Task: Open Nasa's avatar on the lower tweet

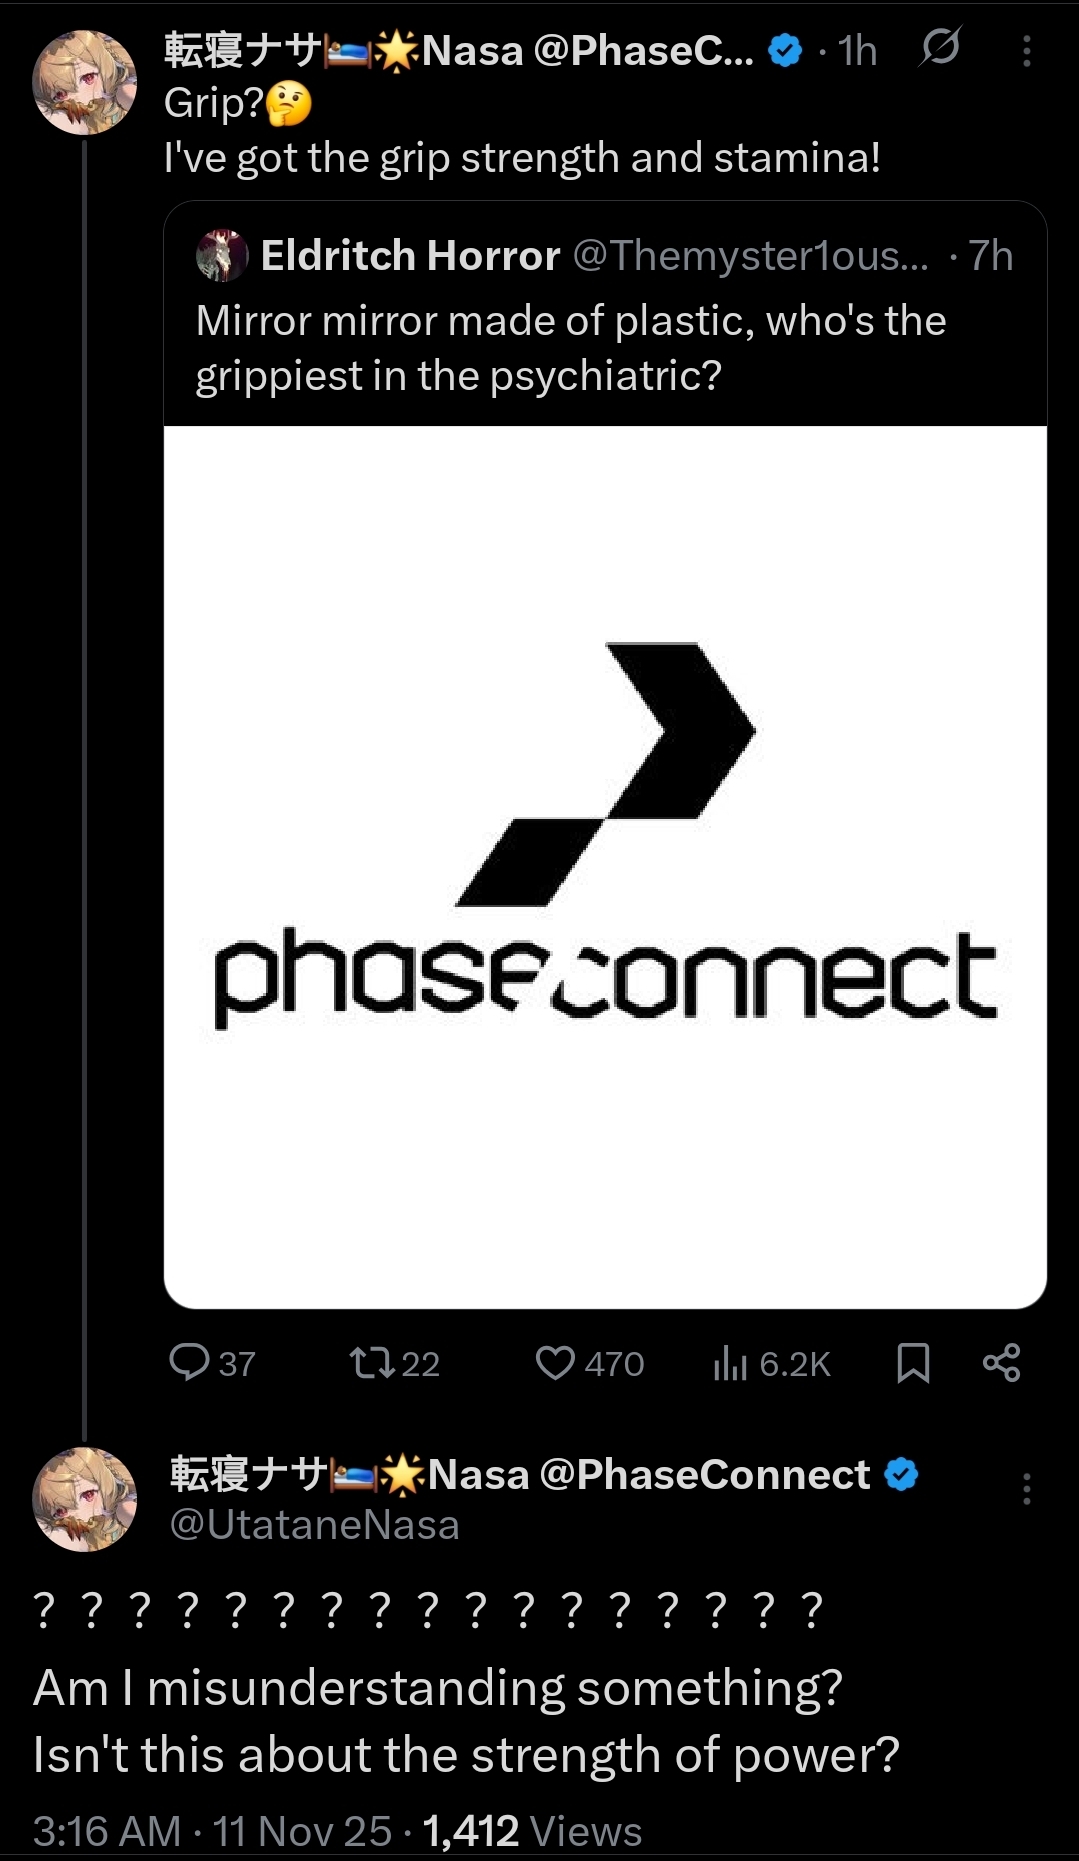Action: coord(85,1498)
